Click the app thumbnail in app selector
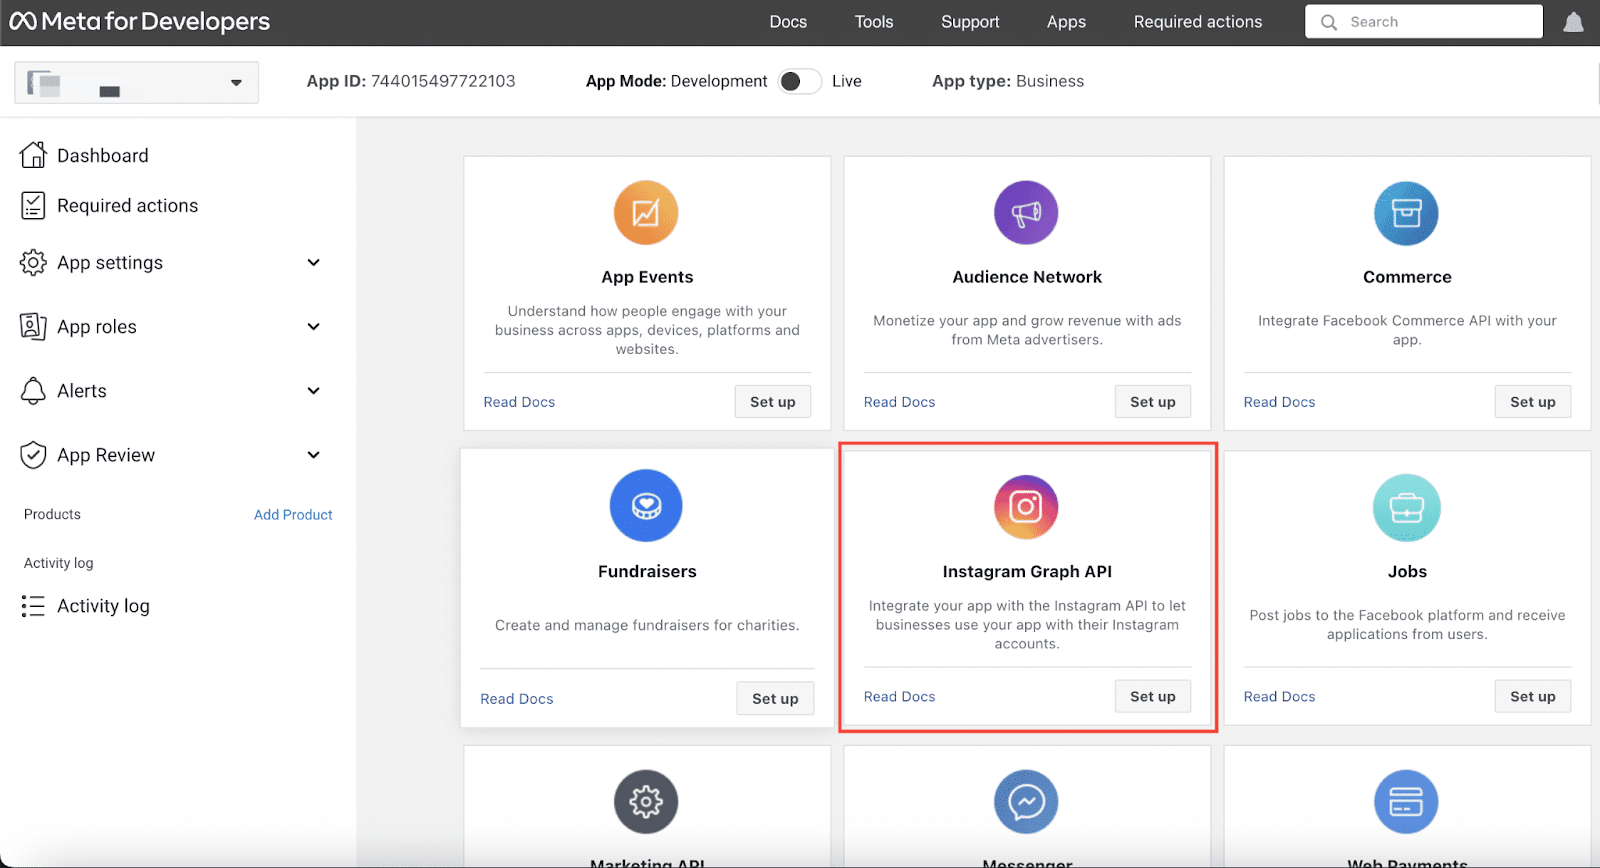The height and width of the screenshot is (868, 1600). [44, 83]
